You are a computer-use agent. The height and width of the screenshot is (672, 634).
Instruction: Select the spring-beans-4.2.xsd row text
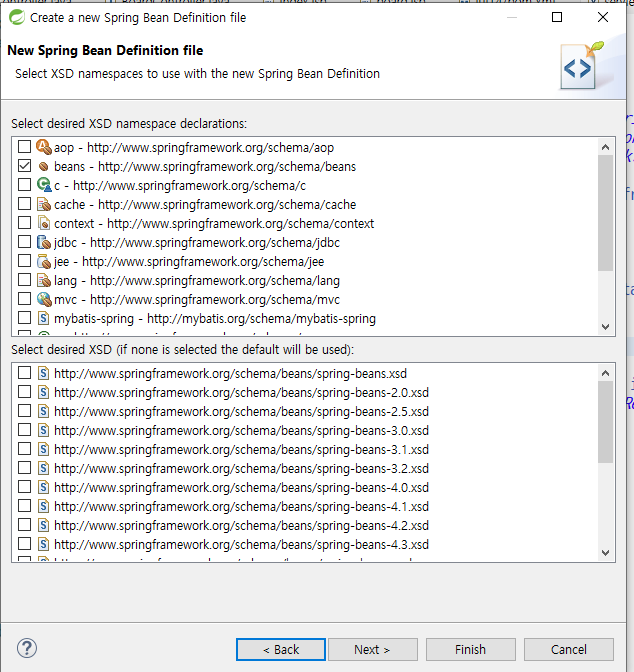pyautogui.click(x=241, y=526)
